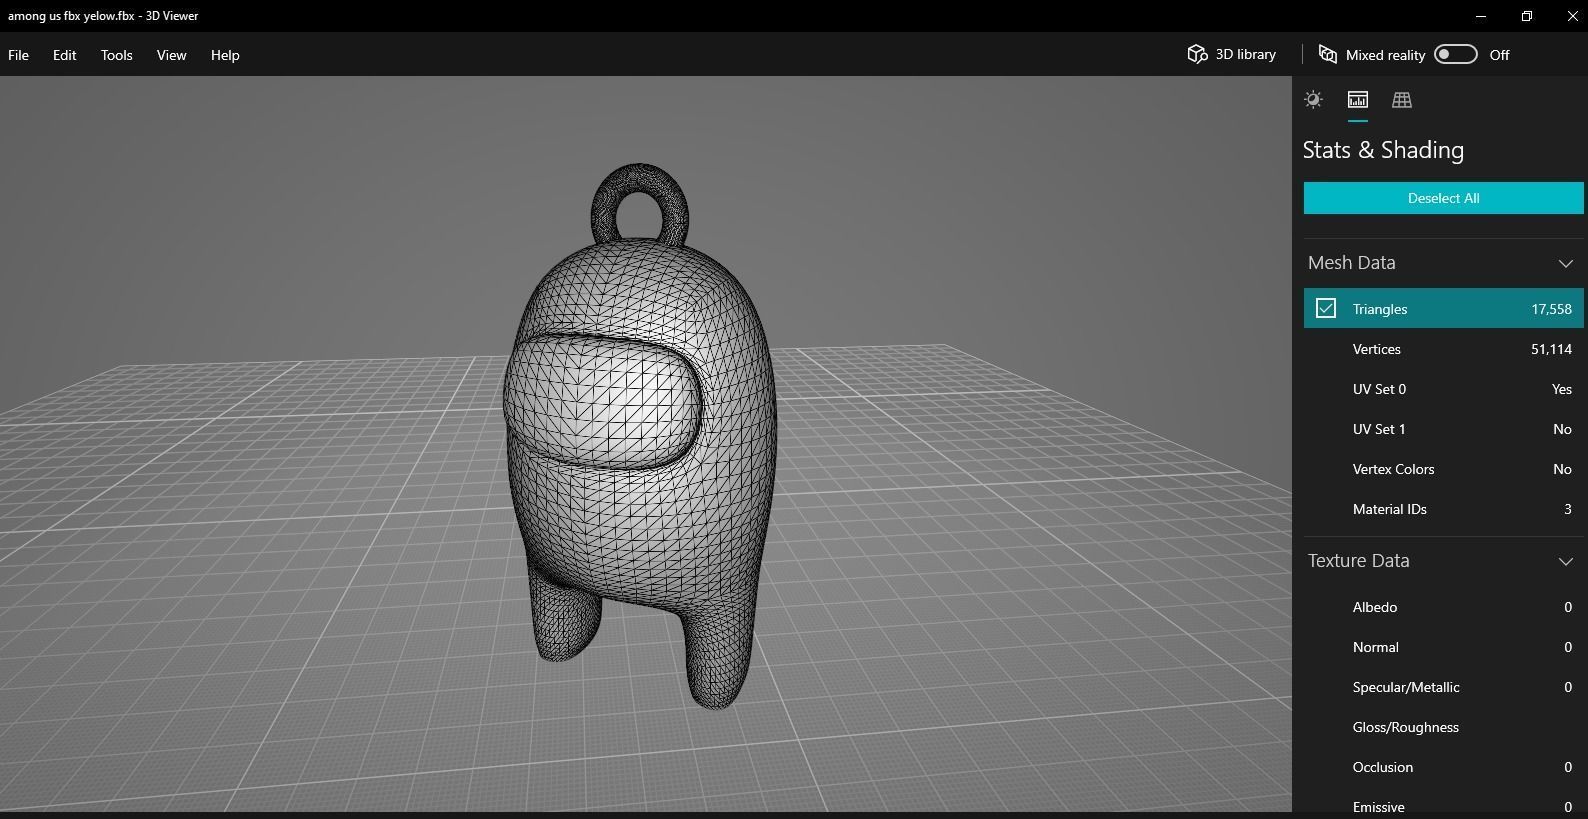This screenshot has width=1588, height=819.
Task: Select the Occlusion texture row
Action: [1443, 767]
